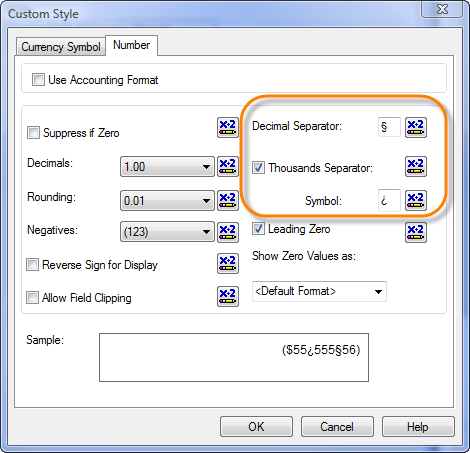The image size is (470, 453).
Task: Click the OK button
Action: [256, 426]
